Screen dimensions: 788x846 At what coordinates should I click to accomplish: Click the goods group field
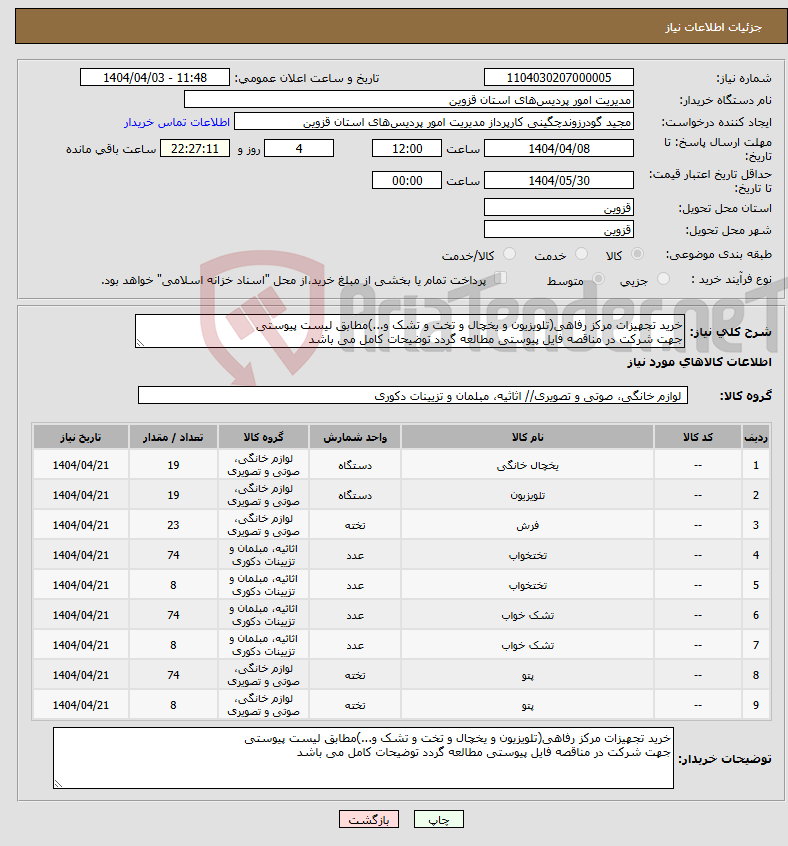(x=413, y=395)
